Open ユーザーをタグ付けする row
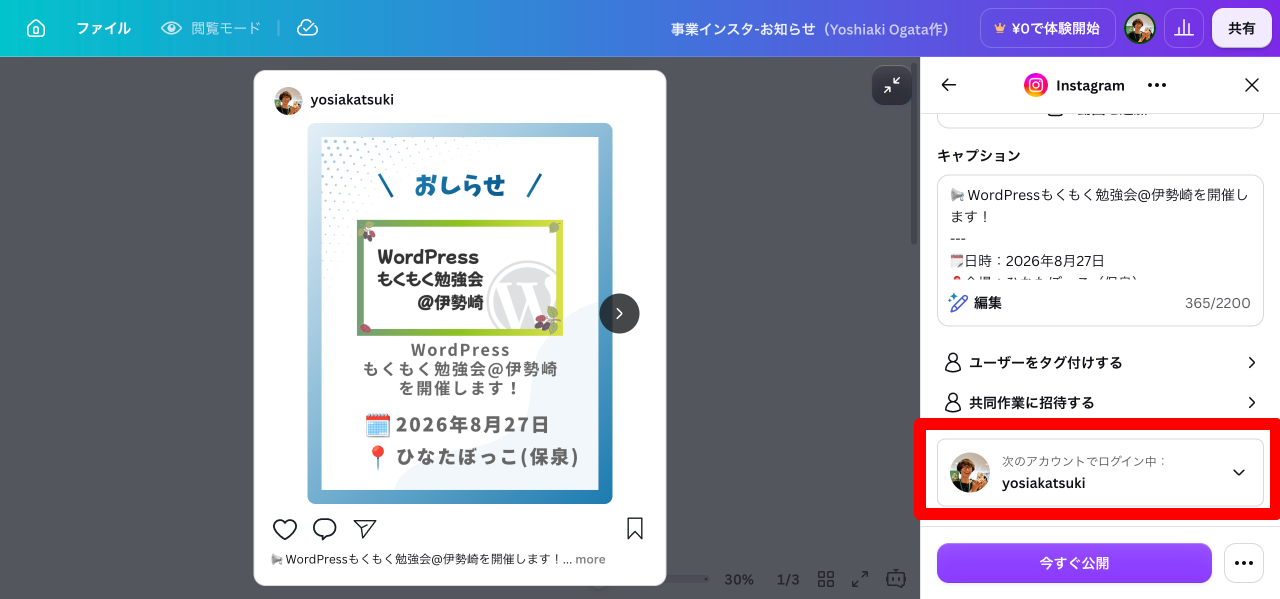The image size is (1280, 599). (x=1100, y=362)
